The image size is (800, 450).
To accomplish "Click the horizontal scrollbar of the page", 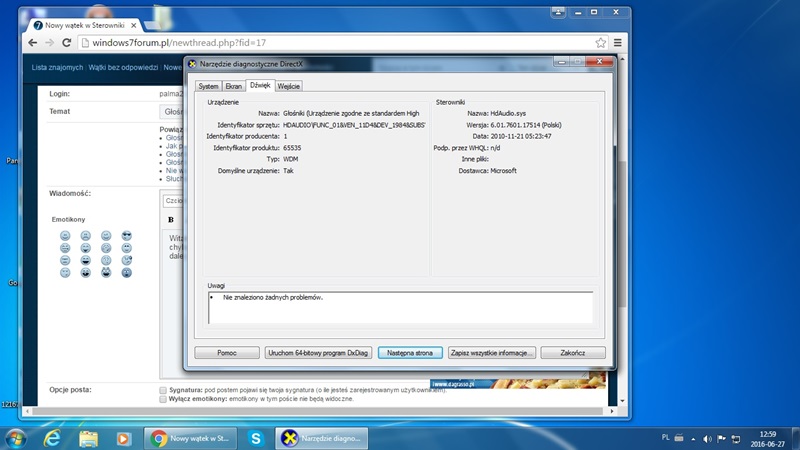I will click(318, 411).
